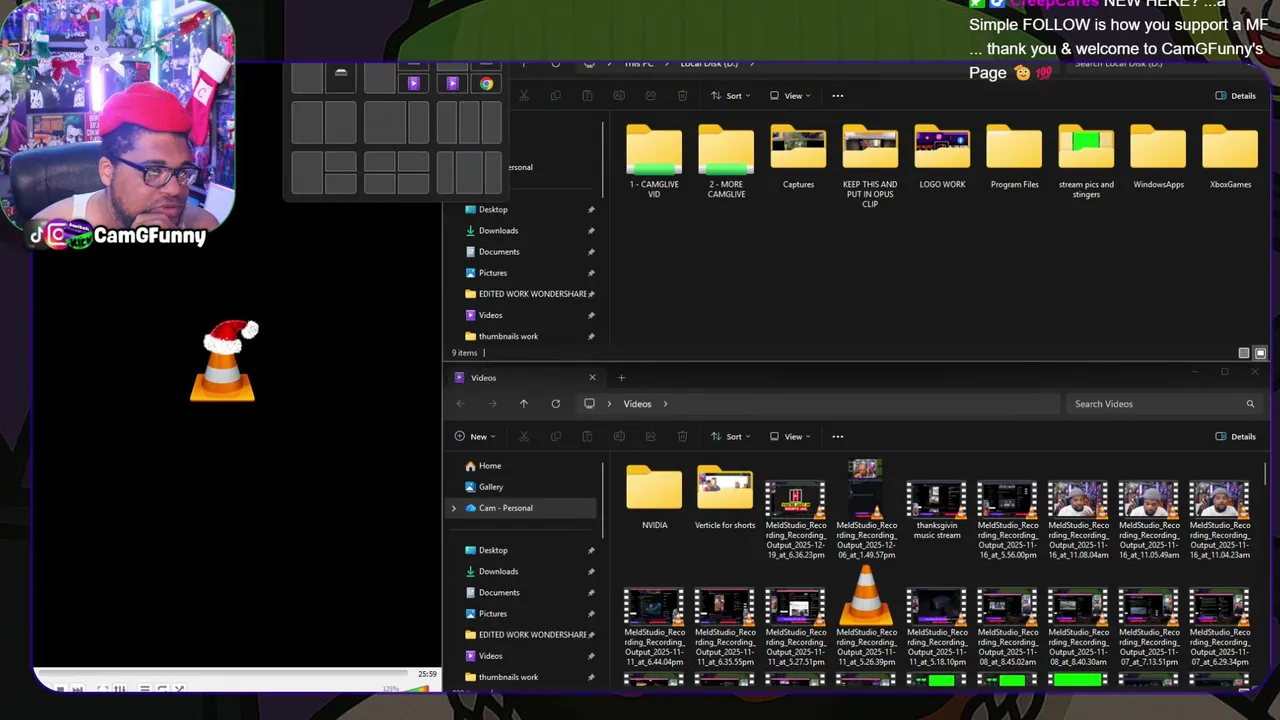Click chevron before Videos in address bar
This screenshot has width=1280, height=720.
611,404
